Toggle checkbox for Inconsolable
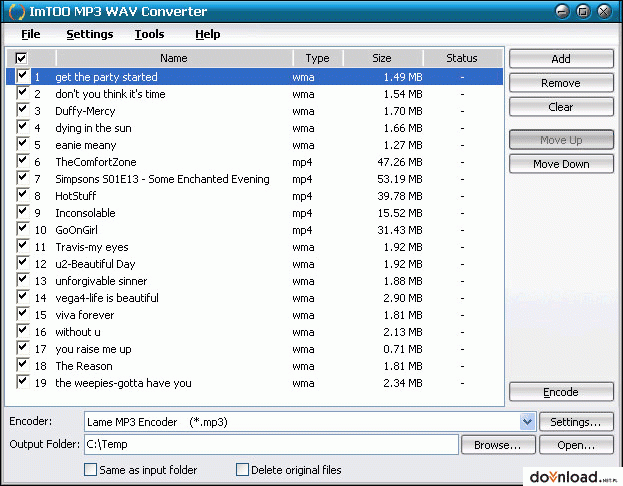Screen dimensions: 623x486 tap(22, 213)
